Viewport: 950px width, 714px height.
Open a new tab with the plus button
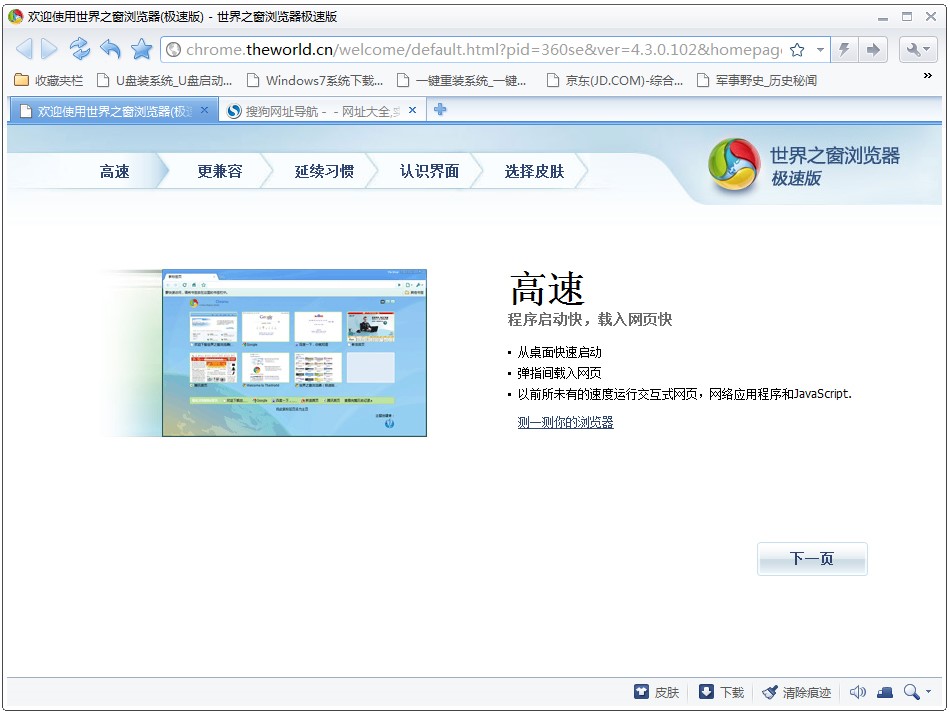click(438, 111)
